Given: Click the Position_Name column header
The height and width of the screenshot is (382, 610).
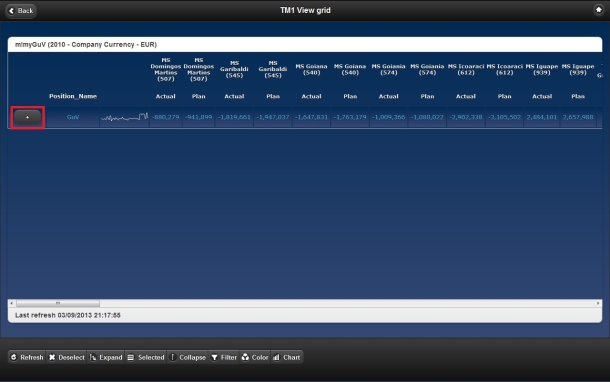Looking at the screenshot, I should 73,96.
